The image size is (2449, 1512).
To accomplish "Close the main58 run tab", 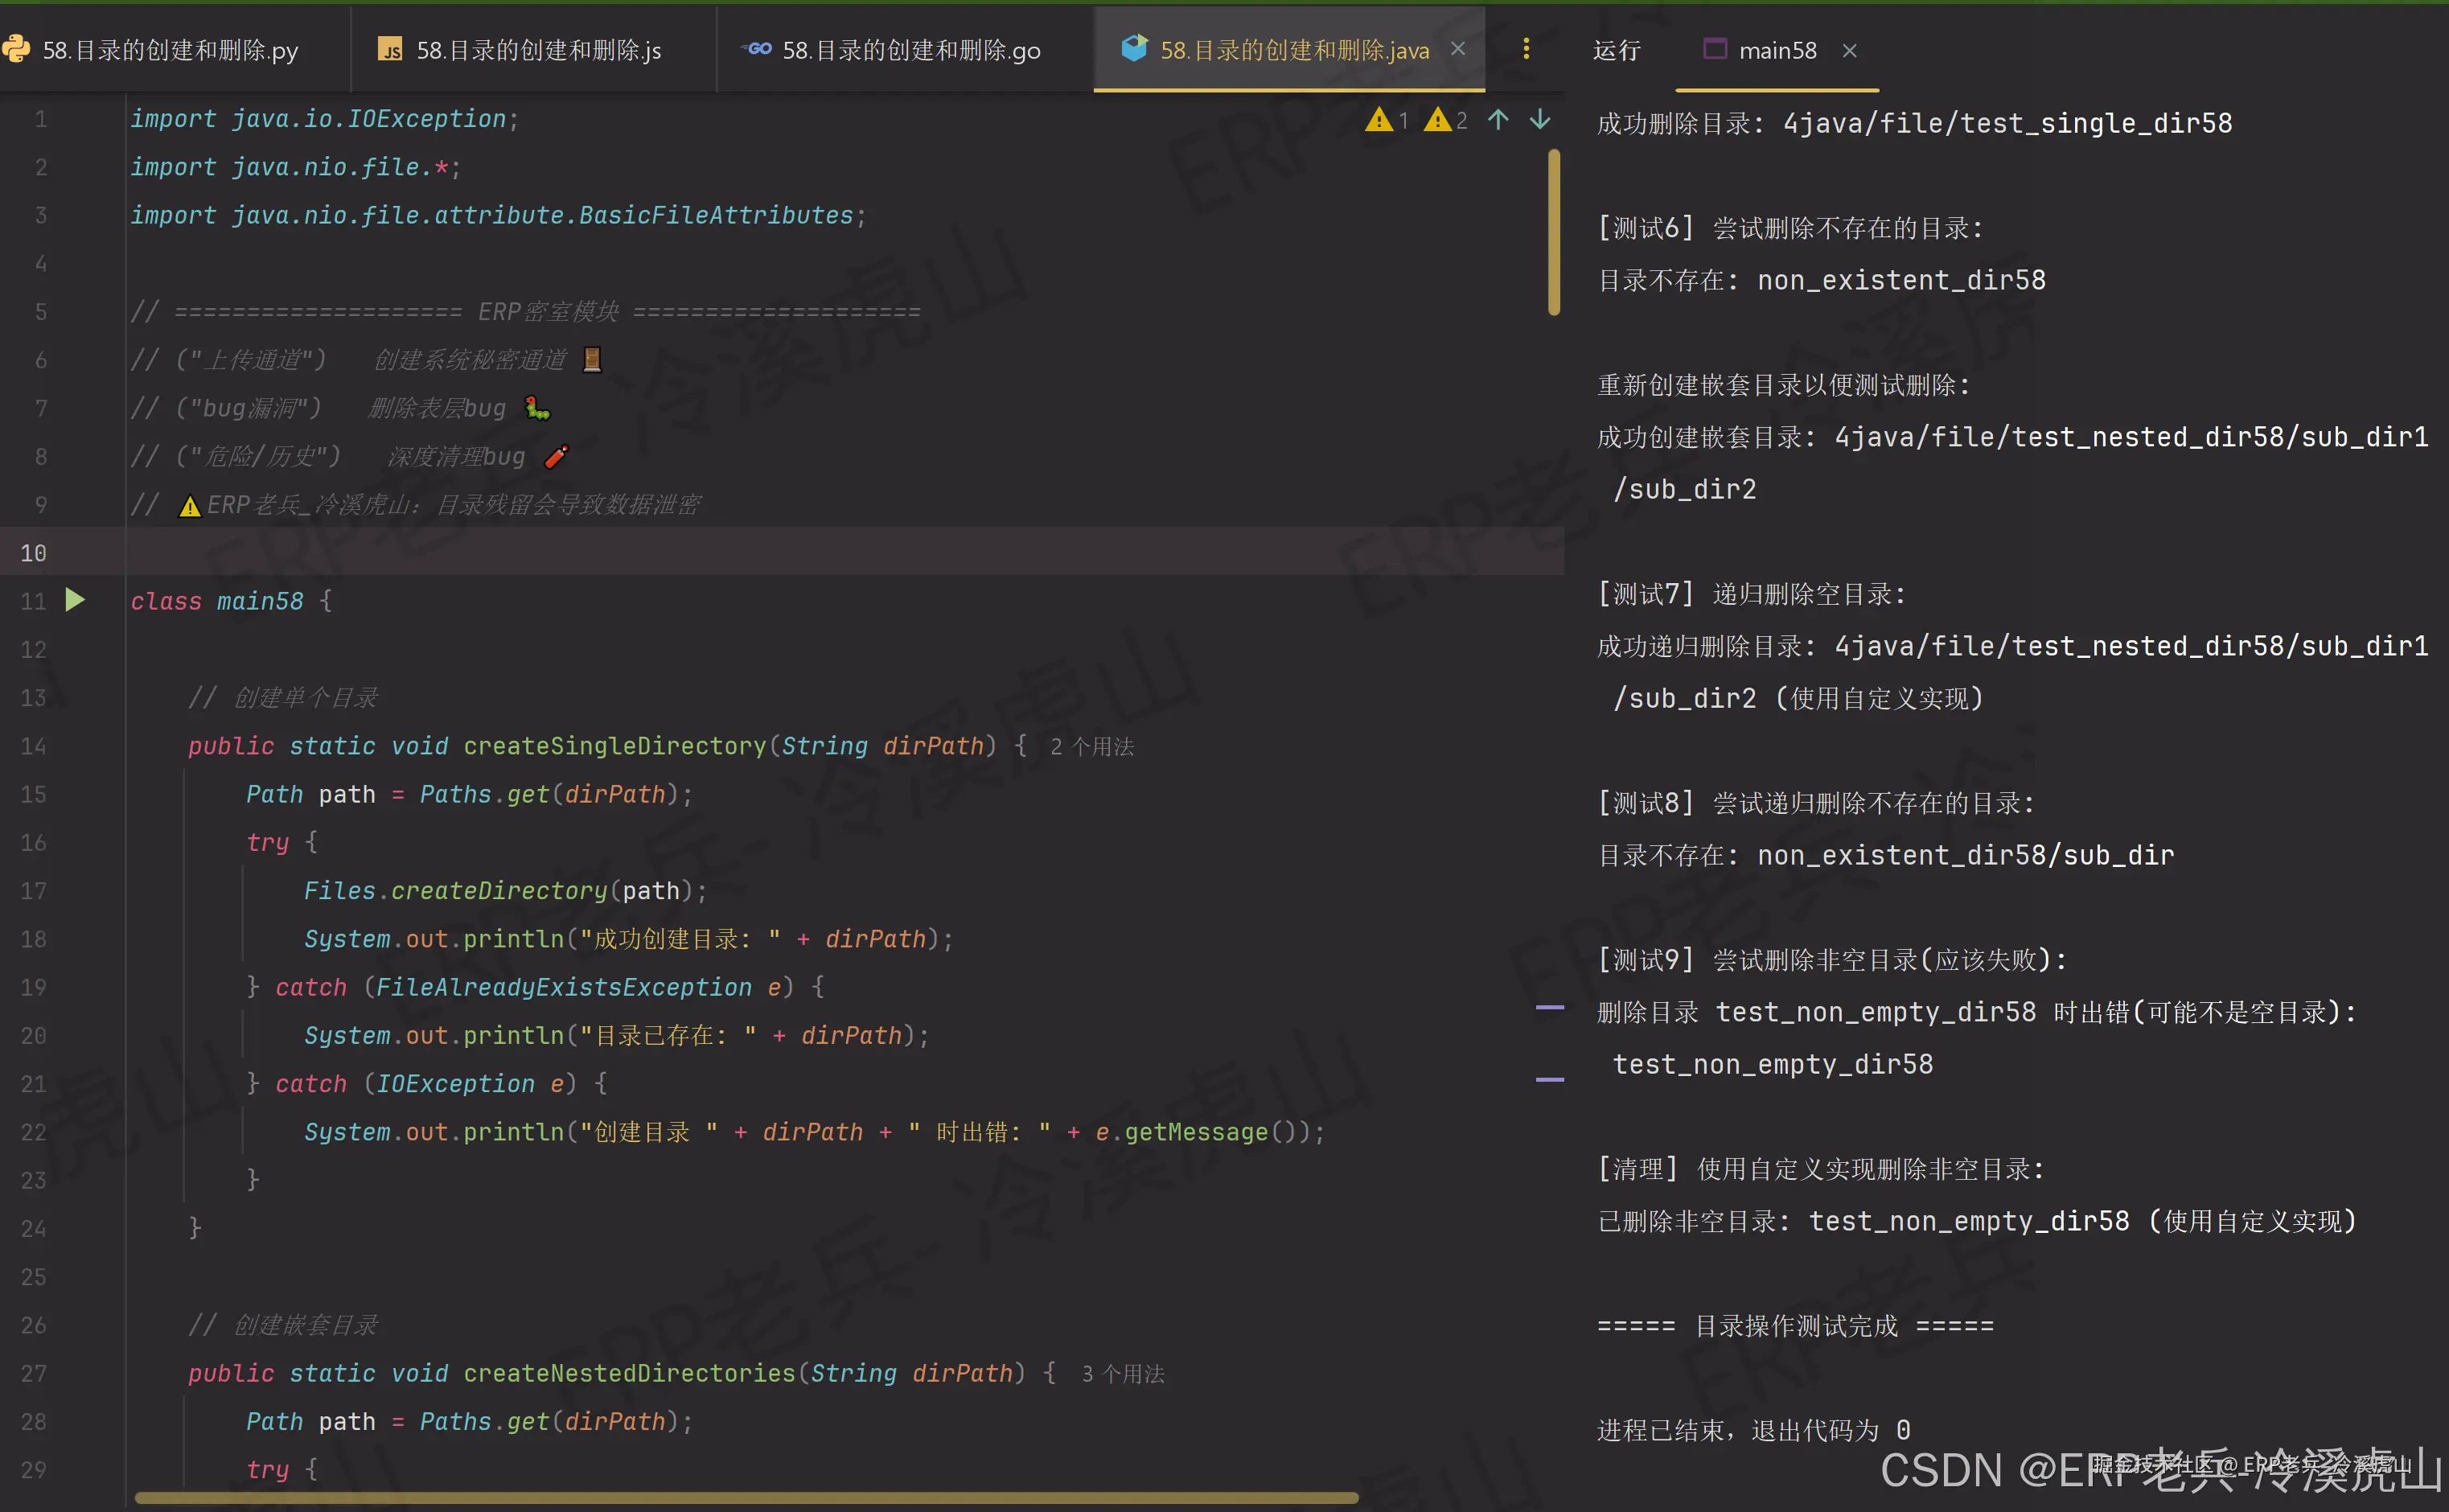I will pos(1849,50).
